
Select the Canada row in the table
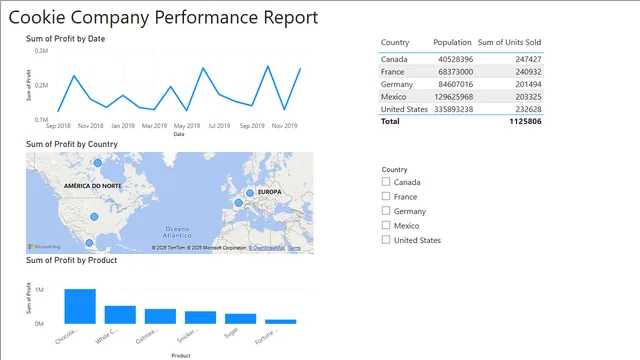[x=461, y=59]
